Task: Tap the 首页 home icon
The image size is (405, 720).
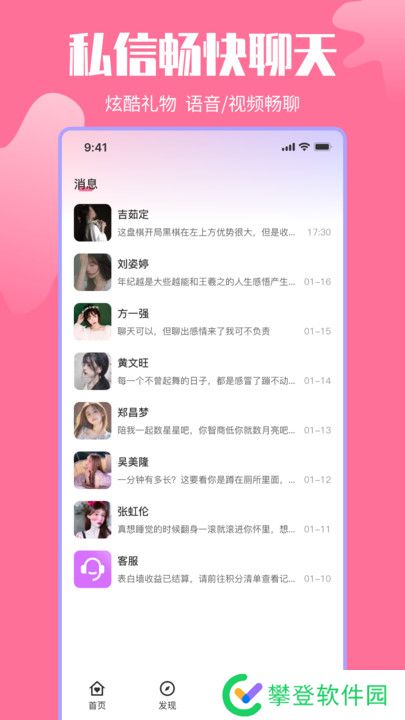Action: click(x=97, y=688)
